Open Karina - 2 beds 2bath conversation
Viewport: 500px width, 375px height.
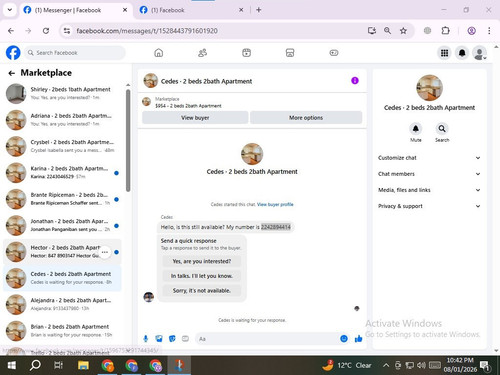coord(62,172)
